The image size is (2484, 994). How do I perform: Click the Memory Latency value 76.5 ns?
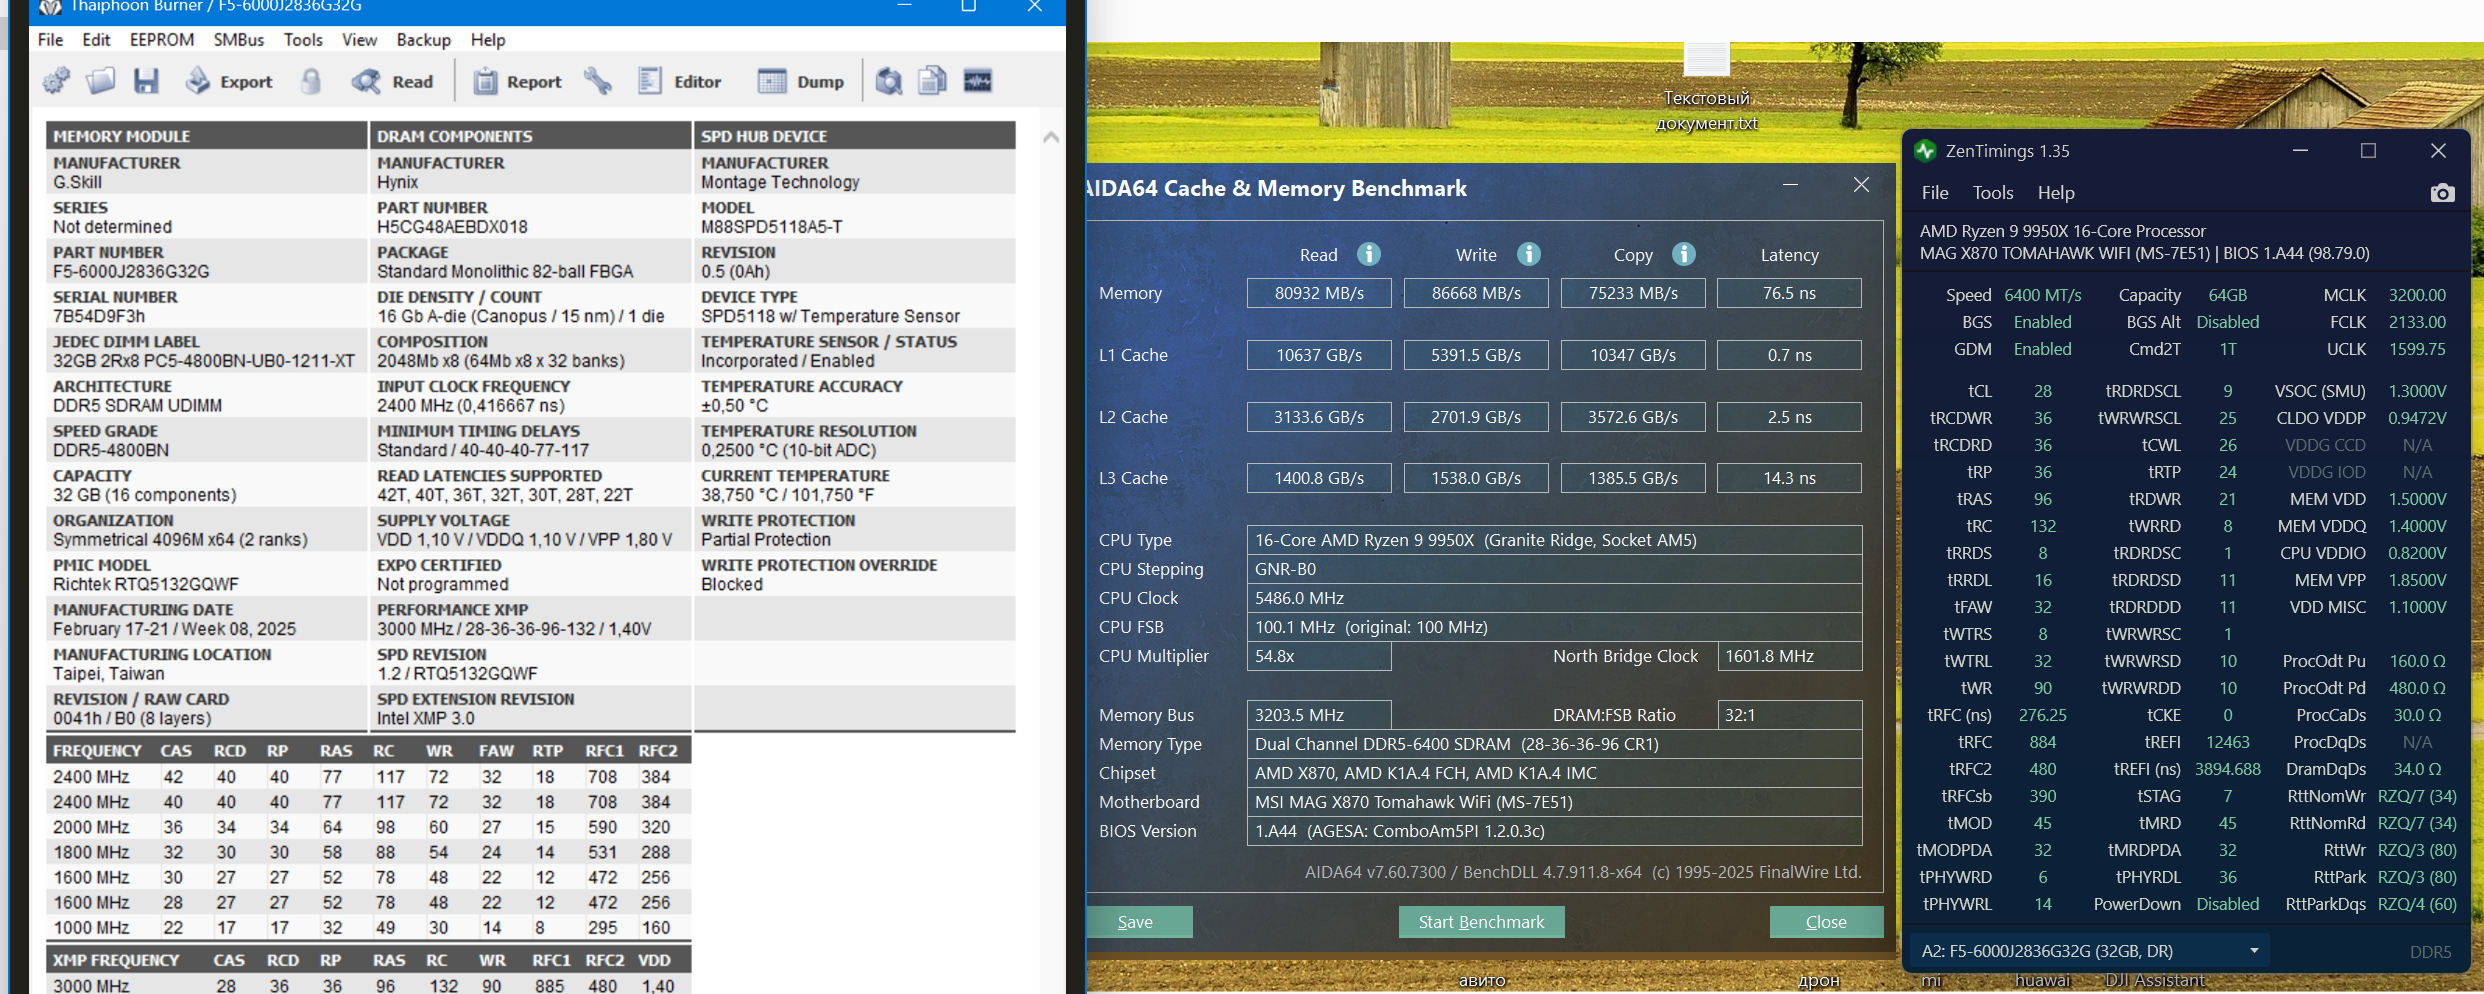[x=1789, y=293]
